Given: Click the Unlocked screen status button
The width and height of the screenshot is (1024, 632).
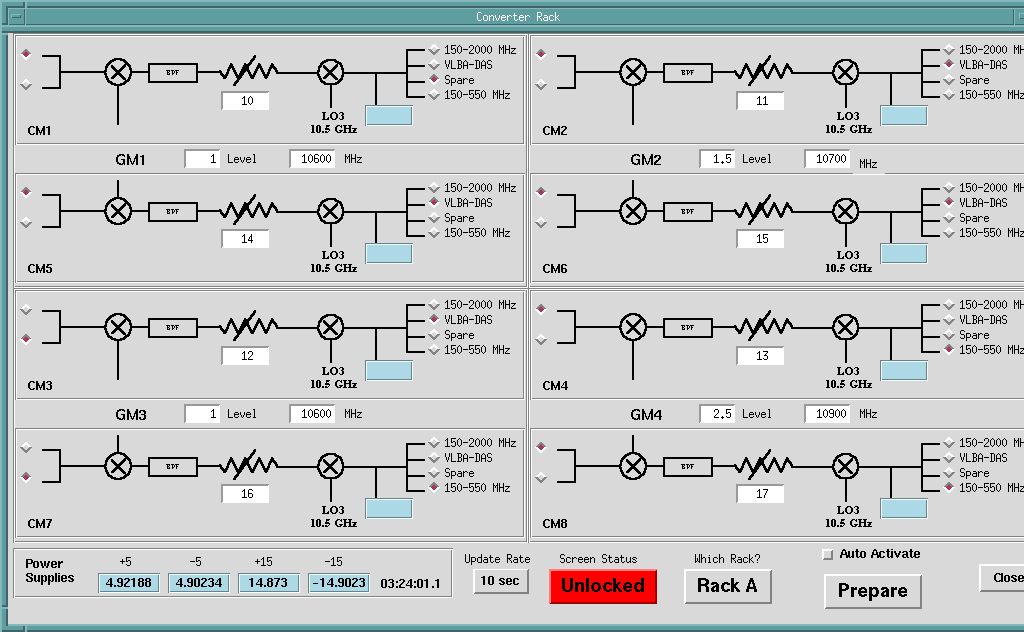Looking at the screenshot, I should point(603,586).
